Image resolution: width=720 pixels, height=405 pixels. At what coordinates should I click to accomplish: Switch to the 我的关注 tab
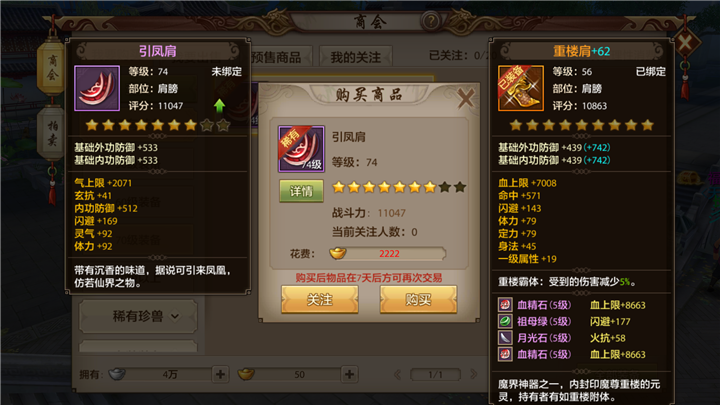coord(356,57)
